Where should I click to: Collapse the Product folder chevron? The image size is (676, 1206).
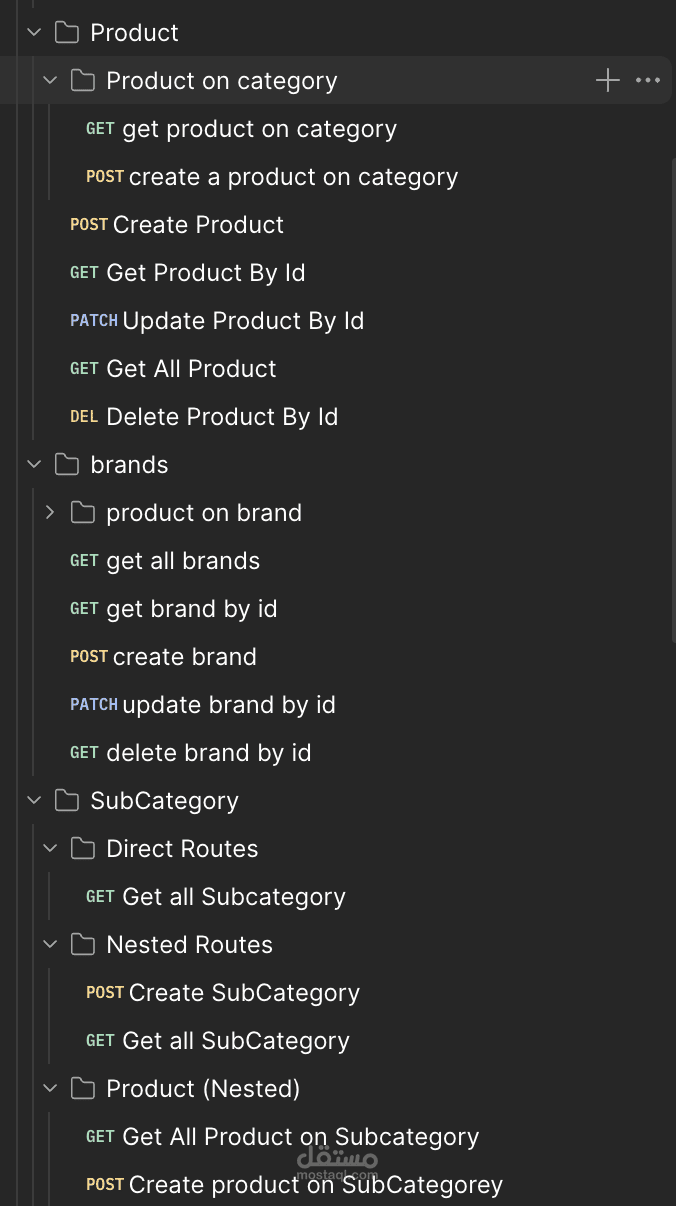tap(34, 33)
